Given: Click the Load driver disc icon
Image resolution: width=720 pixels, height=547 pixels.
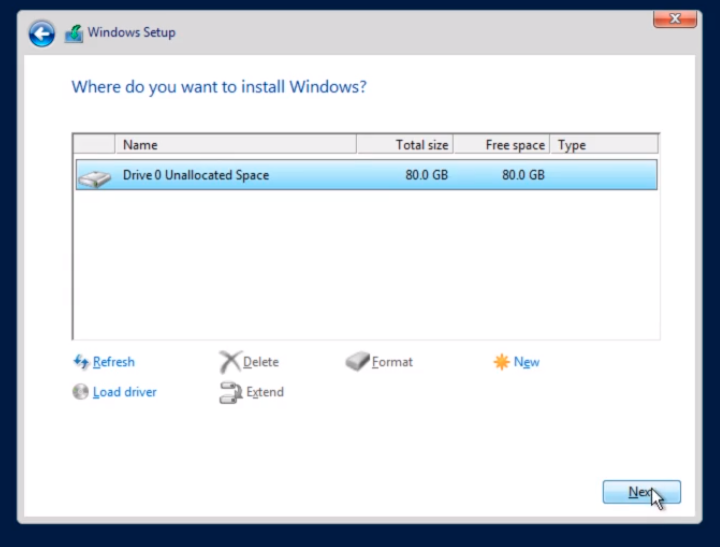Looking at the screenshot, I should [80, 392].
